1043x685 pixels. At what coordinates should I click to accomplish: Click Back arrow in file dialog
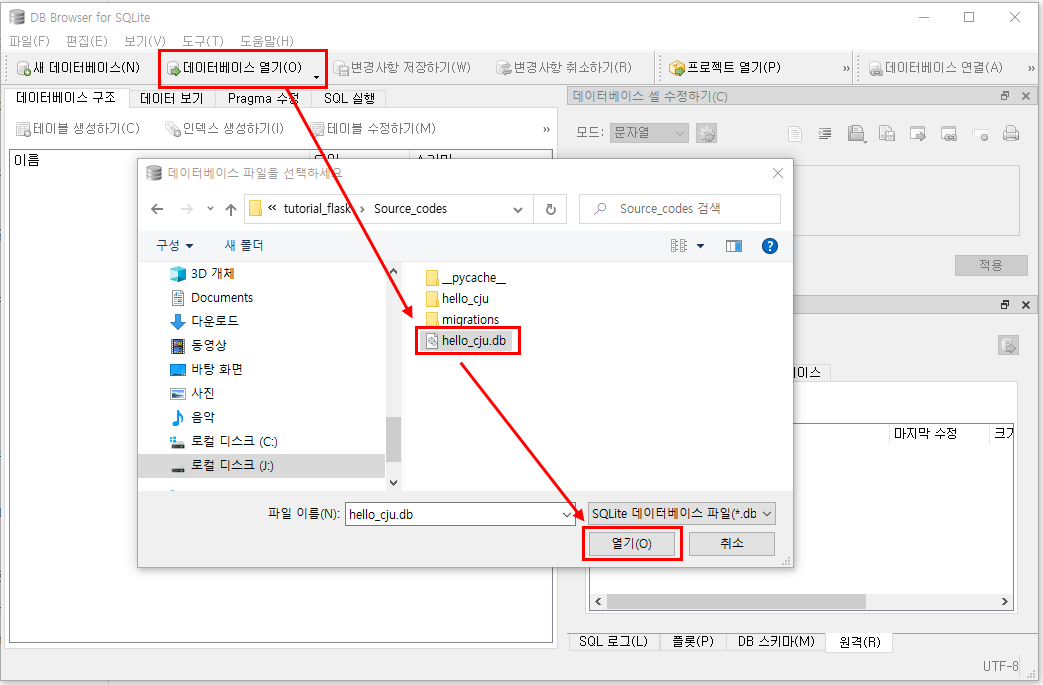pyautogui.click(x=157, y=209)
